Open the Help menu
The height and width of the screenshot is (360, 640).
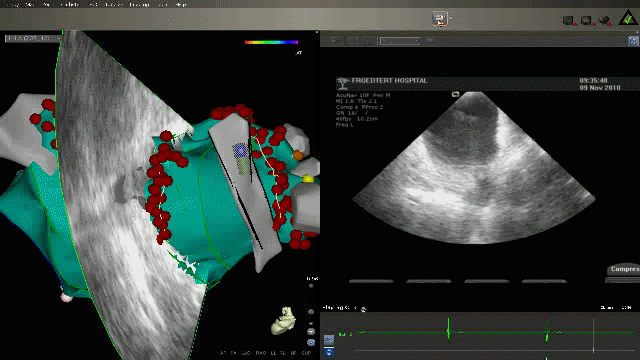pos(180,4)
